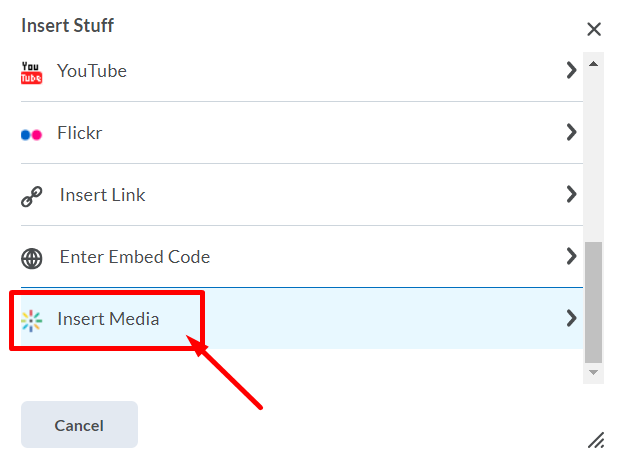
Task: Click the colorful Insert Media icon
Action: coord(32,320)
